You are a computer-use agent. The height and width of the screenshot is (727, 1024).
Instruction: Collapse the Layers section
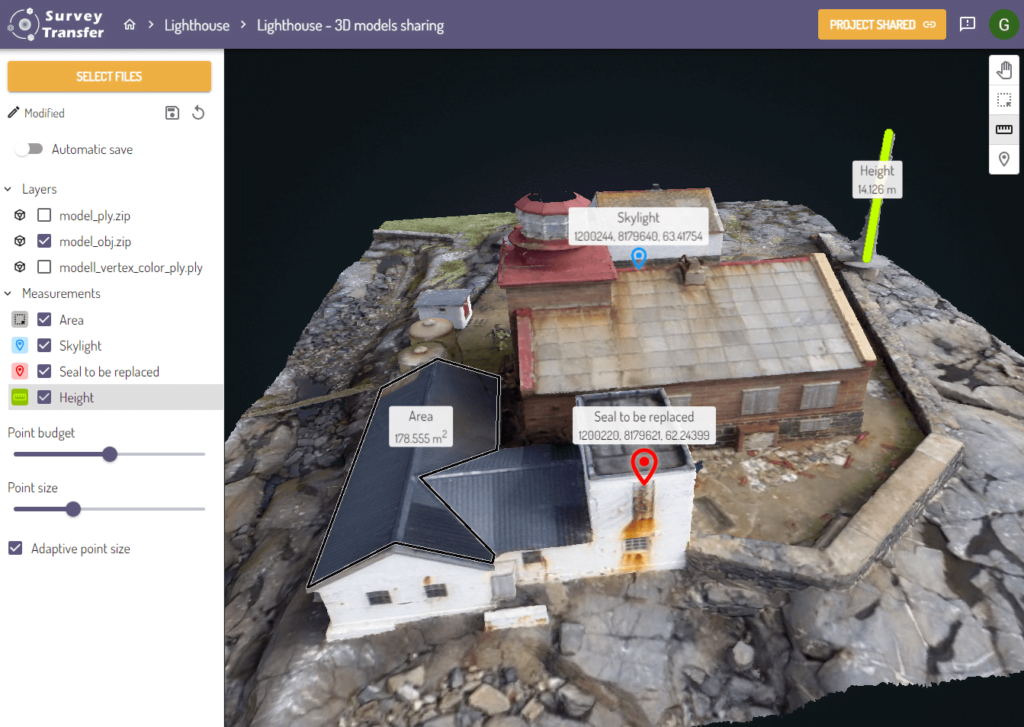(x=9, y=189)
